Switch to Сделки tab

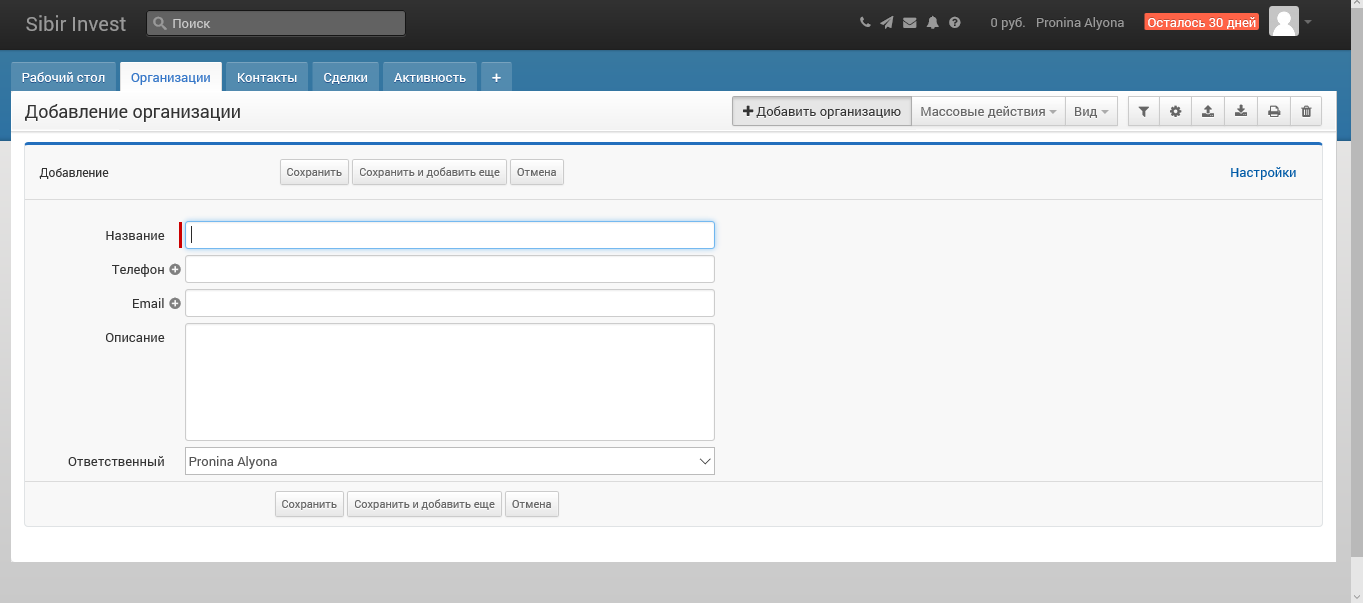tap(346, 77)
